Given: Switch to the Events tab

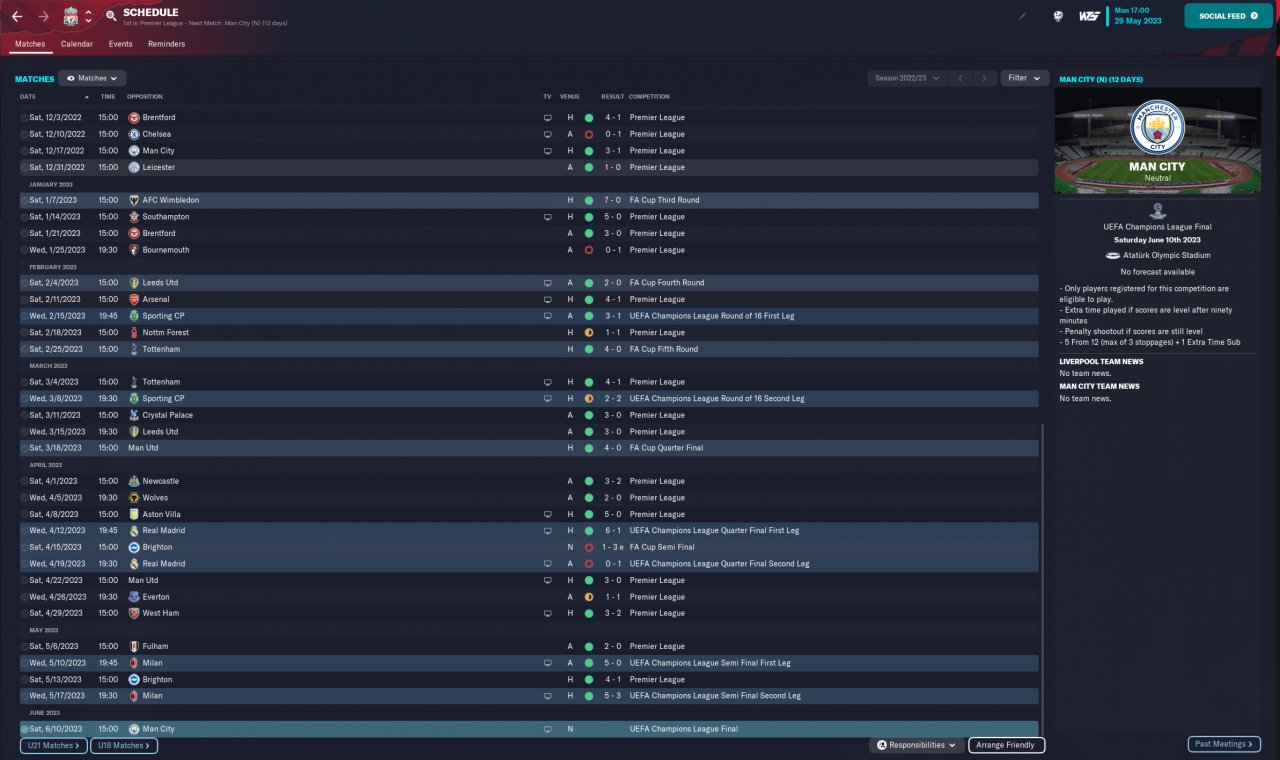Looking at the screenshot, I should pyautogui.click(x=121, y=44).
